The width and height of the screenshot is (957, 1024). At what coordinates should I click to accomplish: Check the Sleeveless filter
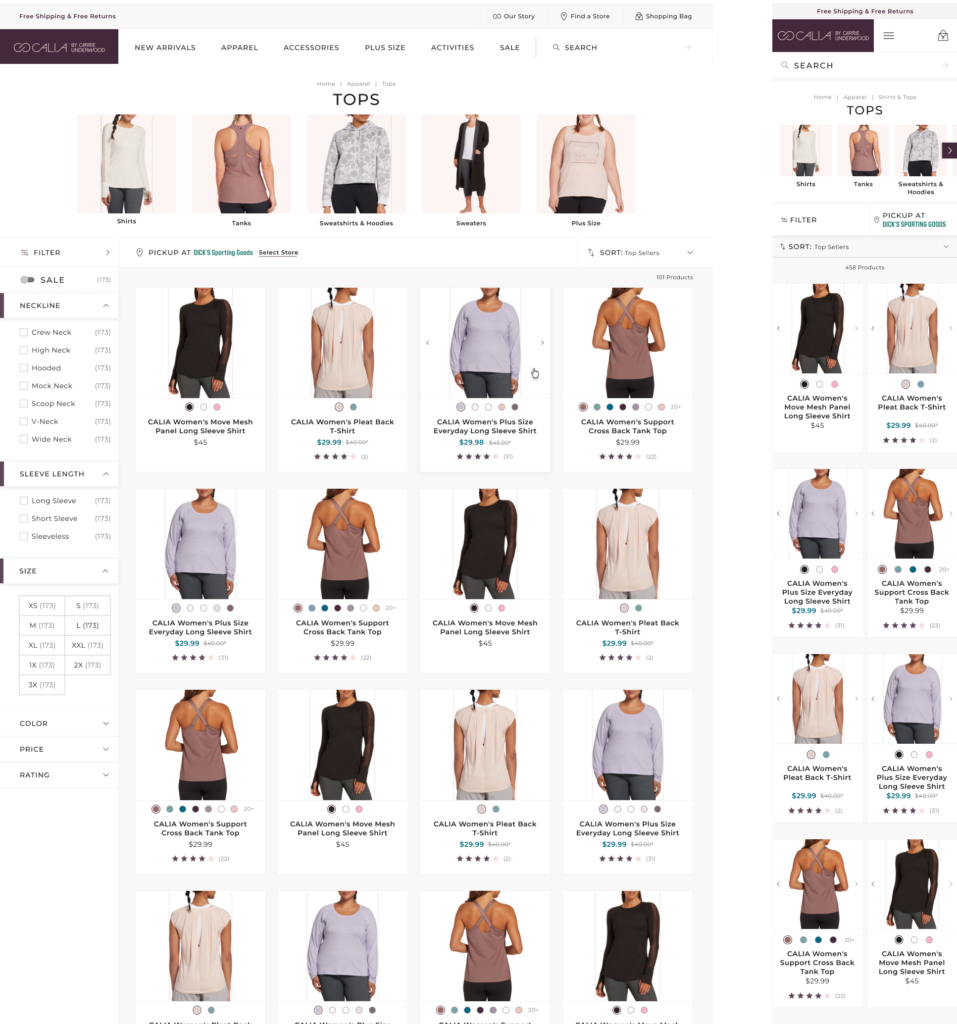pos(24,536)
